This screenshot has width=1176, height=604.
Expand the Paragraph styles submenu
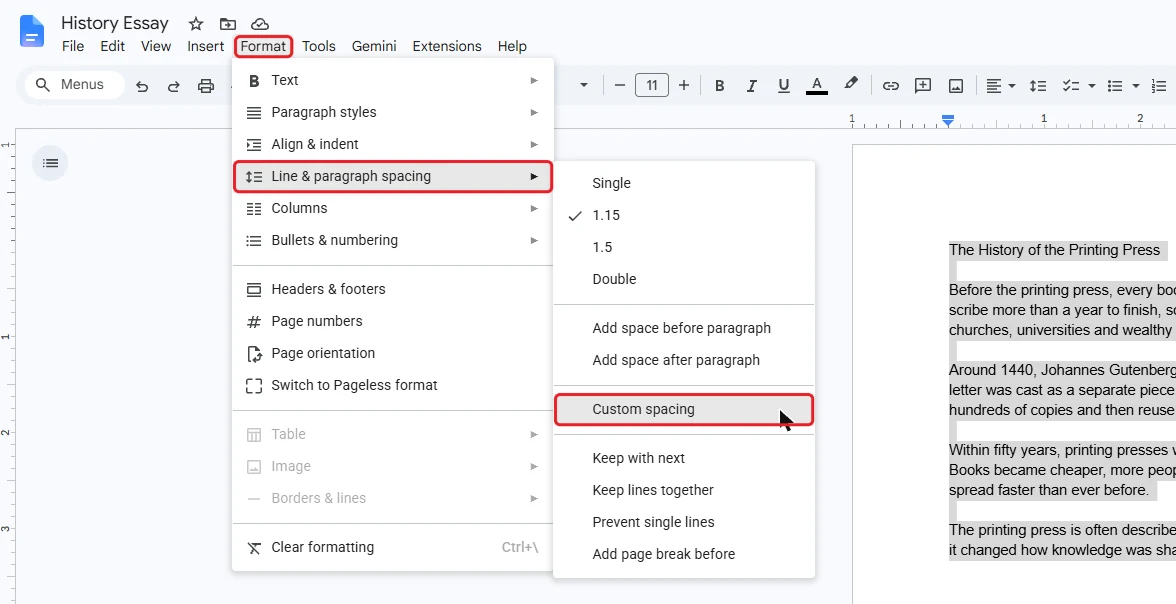pyautogui.click(x=393, y=113)
